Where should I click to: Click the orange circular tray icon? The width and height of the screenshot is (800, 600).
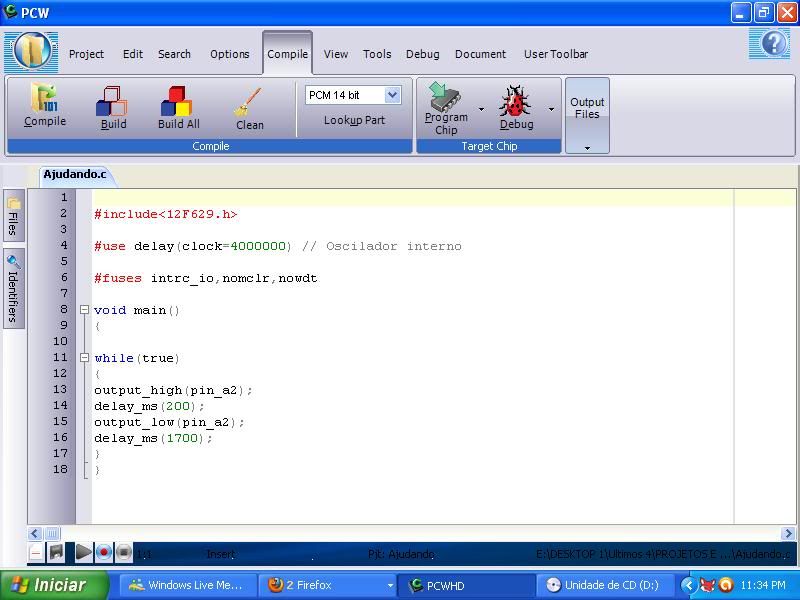click(x=726, y=585)
